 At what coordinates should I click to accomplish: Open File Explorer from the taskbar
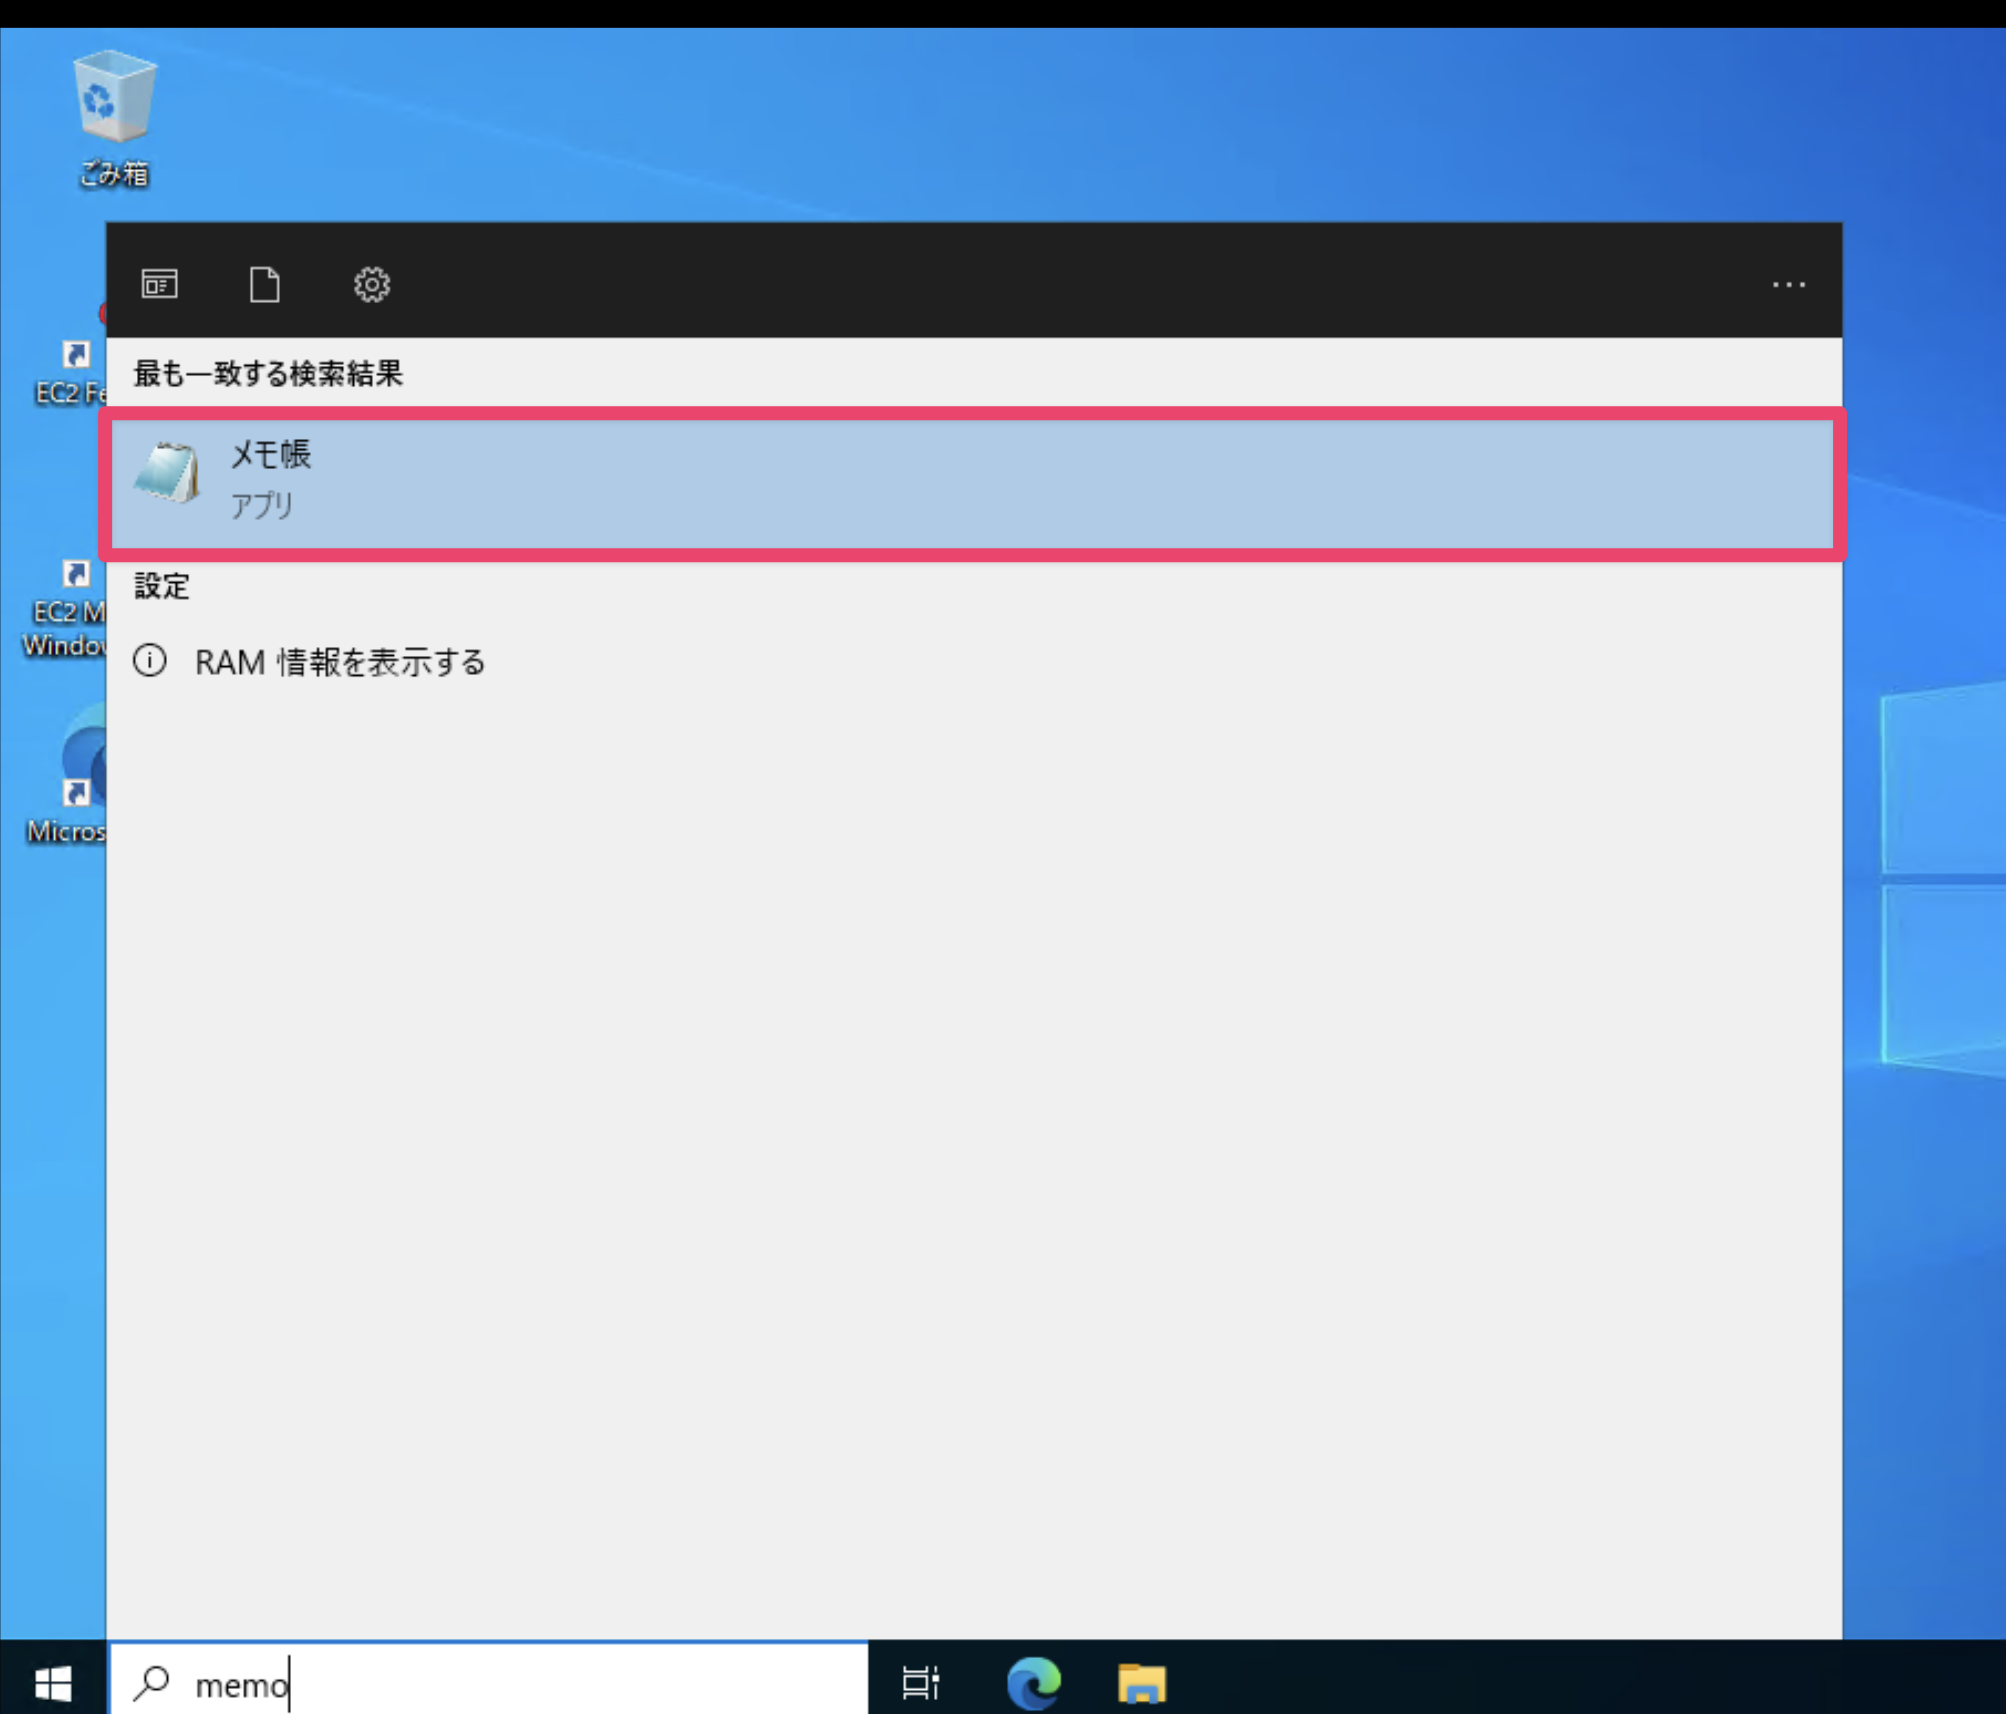click(1141, 1683)
